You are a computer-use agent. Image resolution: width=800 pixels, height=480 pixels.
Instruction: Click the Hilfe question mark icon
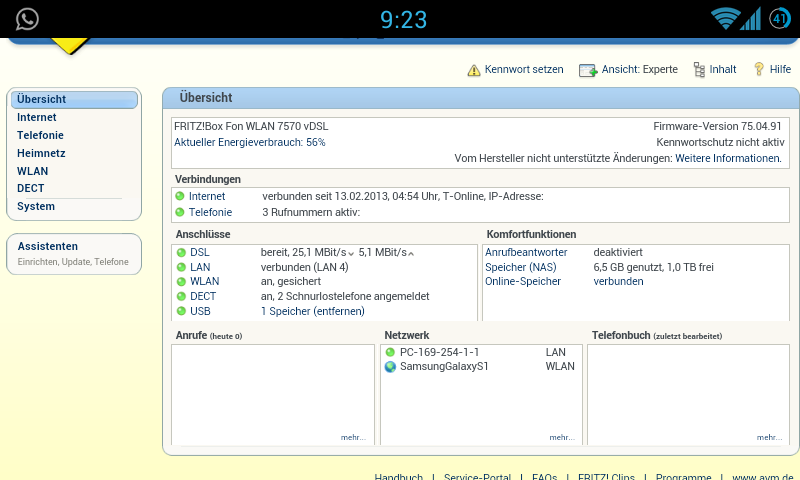click(x=759, y=69)
